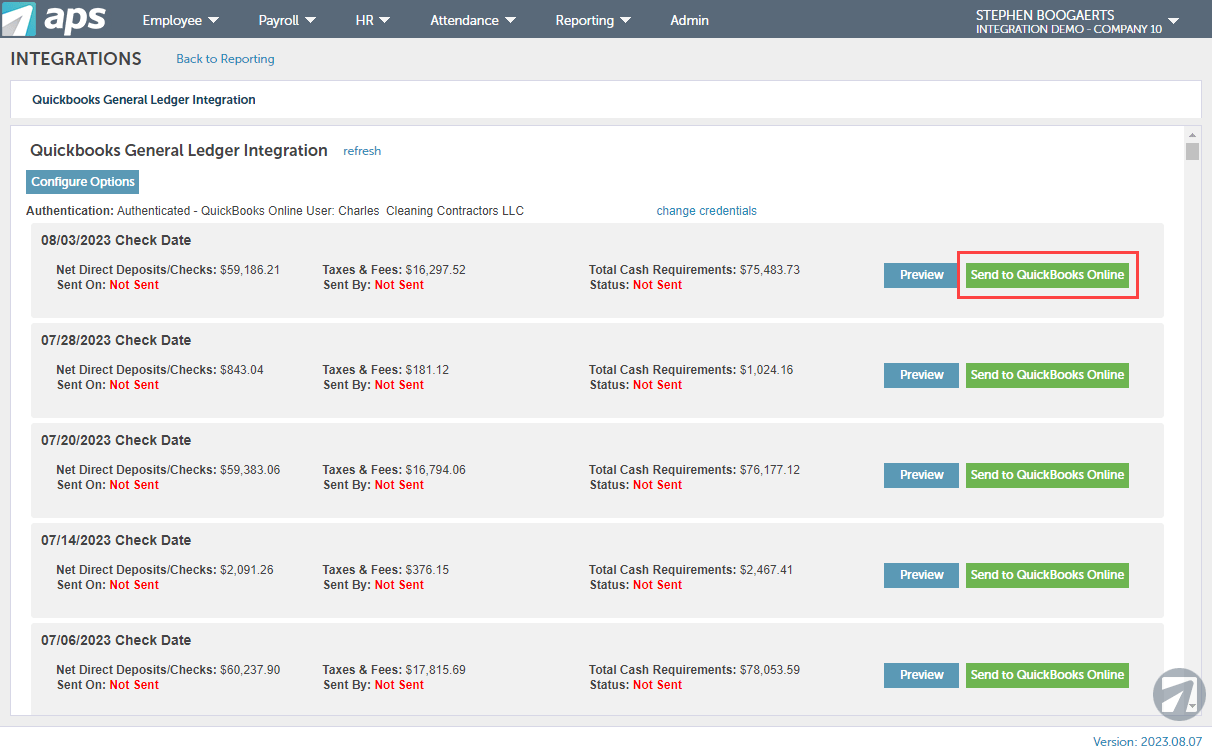Click the refresh link
This screenshot has width=1212, height=756.
pos(362,151)
